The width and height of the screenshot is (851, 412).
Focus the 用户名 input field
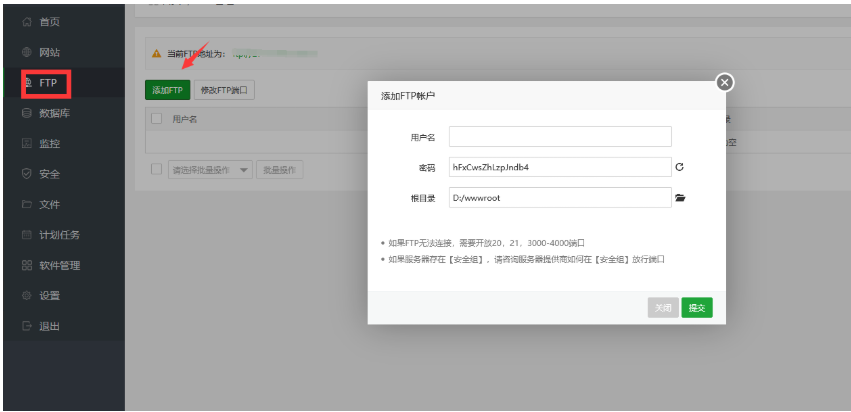560,137
